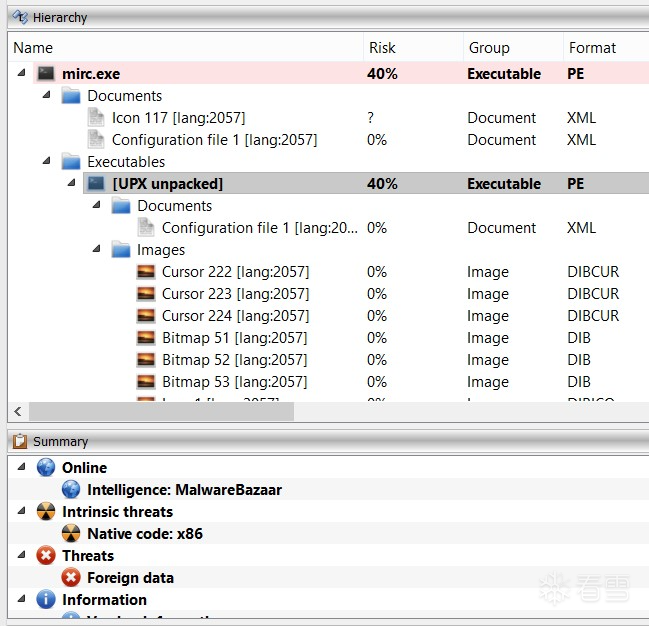Image resolution: width=649 pixels, height=626 pixels.
Task: Select Icon 117 [lang:2057] entry
Action: 178,118
